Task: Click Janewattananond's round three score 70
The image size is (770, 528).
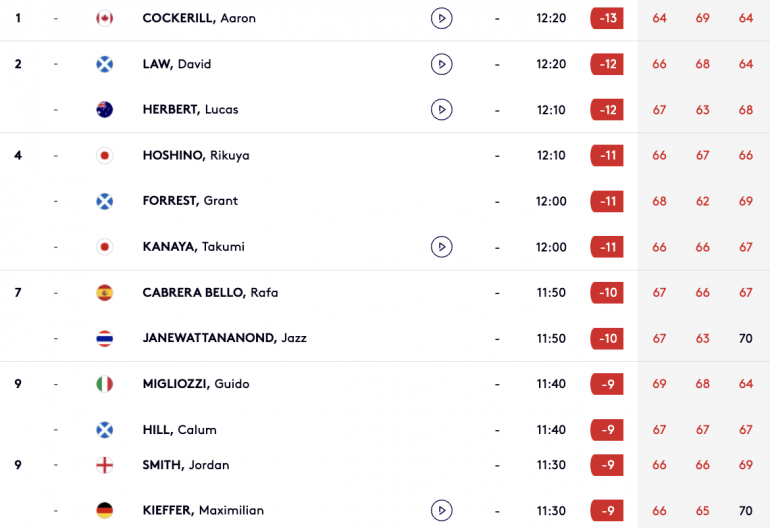Action: point(745,338)
